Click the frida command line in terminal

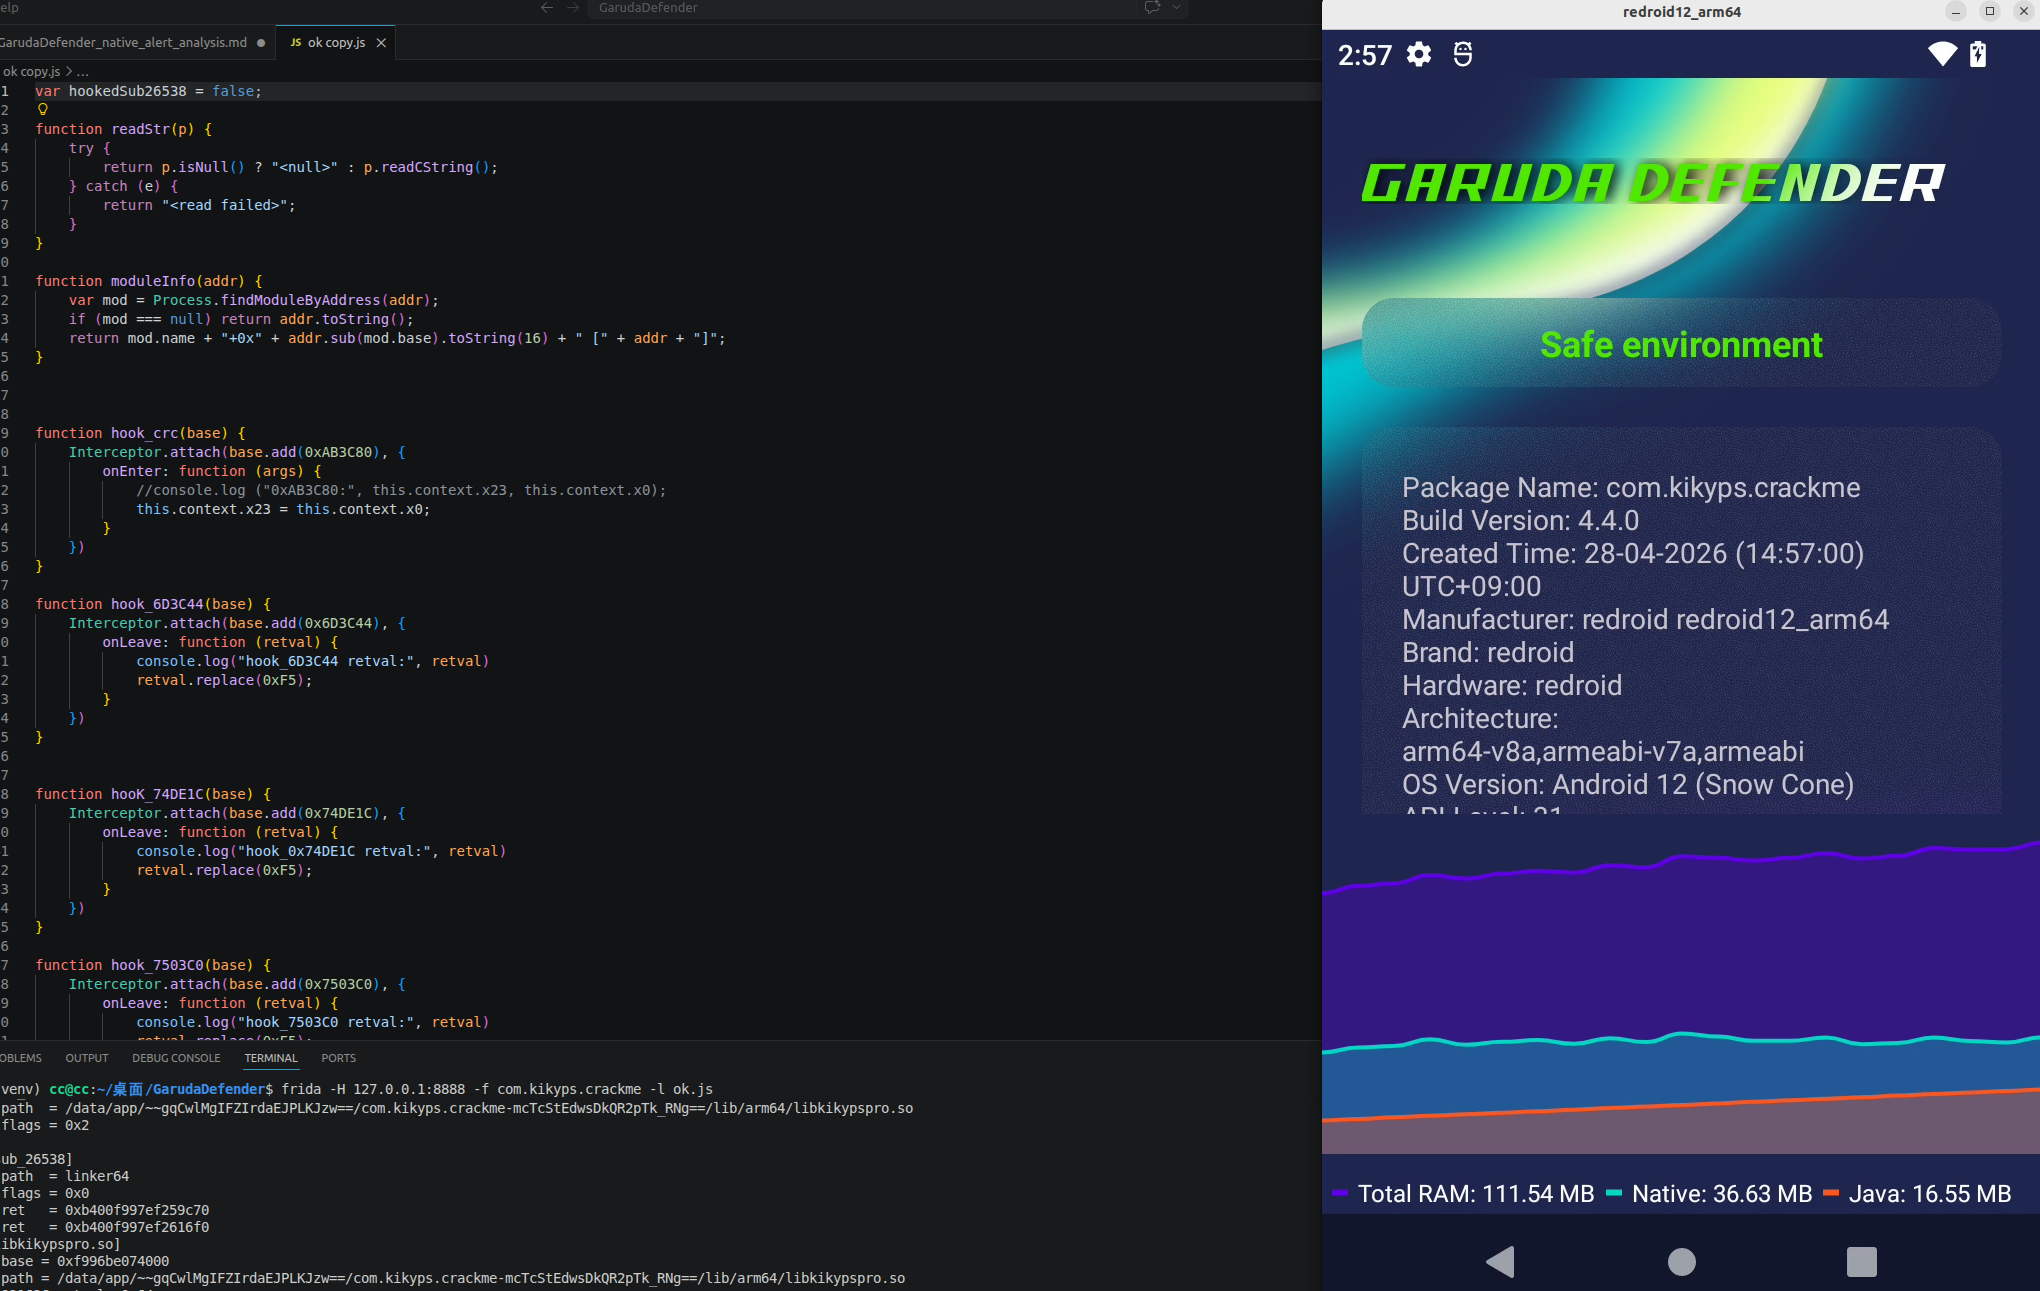(x=497, y=1089)
